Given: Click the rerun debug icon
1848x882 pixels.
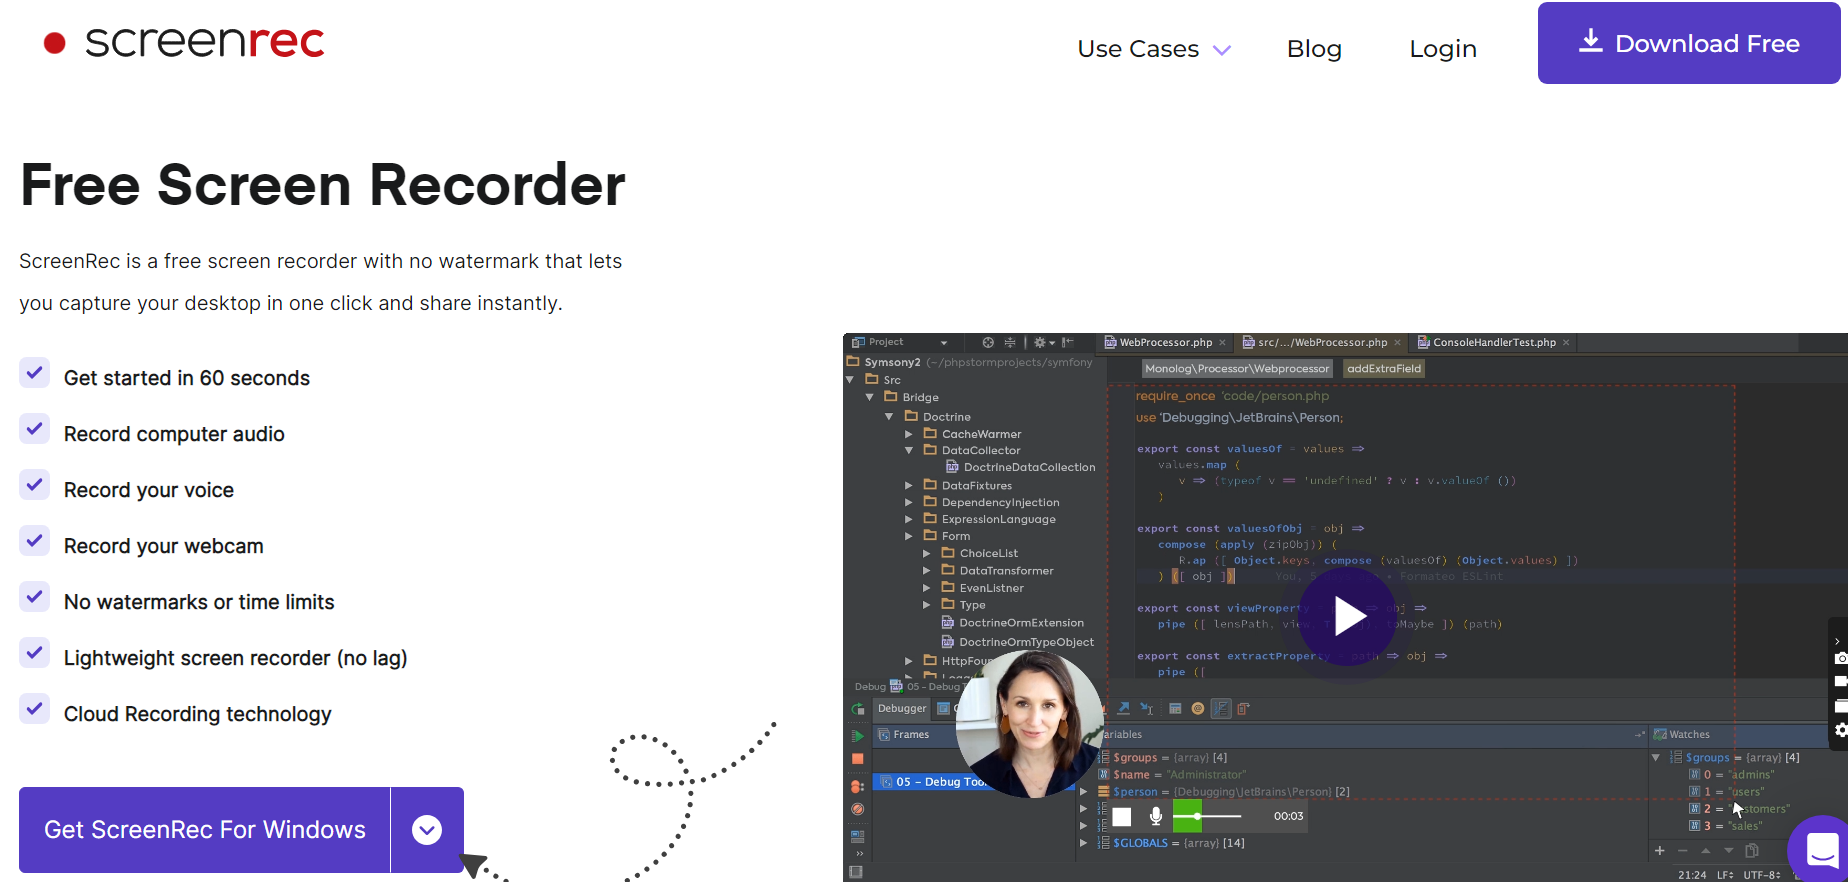Looking at the screenshot, I should click(858, 709).
